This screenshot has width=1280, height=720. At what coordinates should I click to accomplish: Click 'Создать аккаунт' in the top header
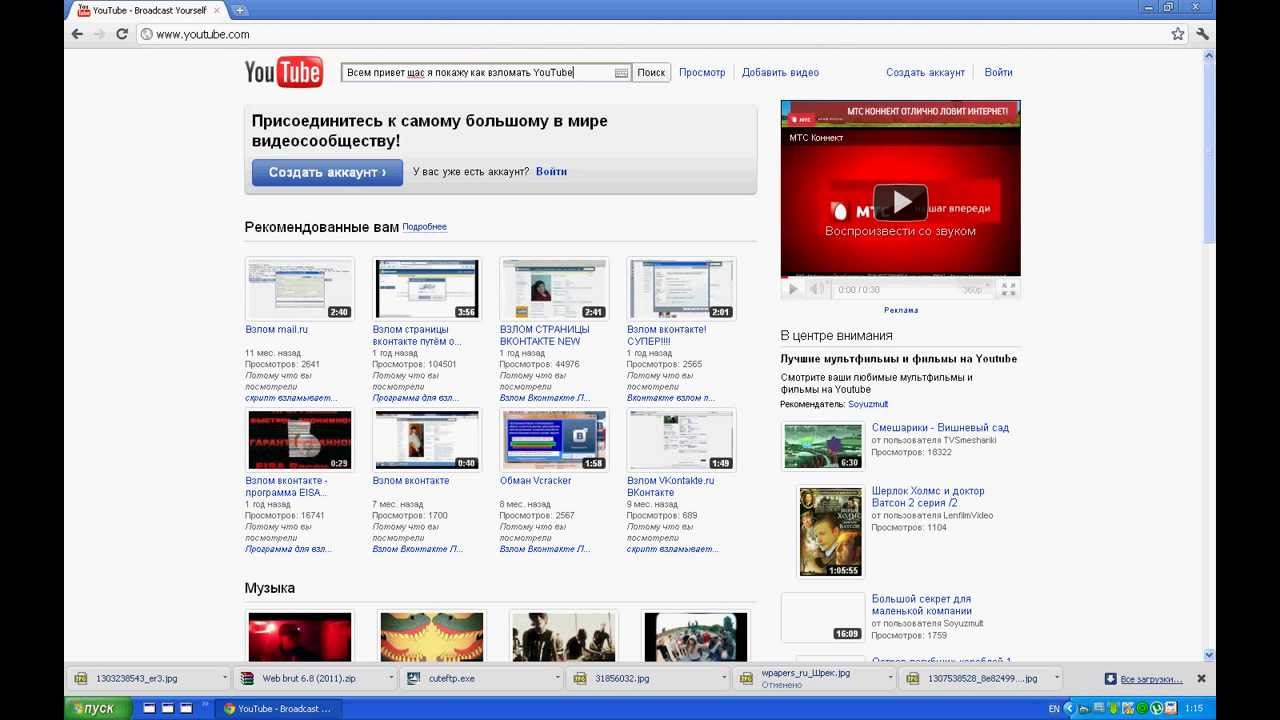[x=925, y=72]
